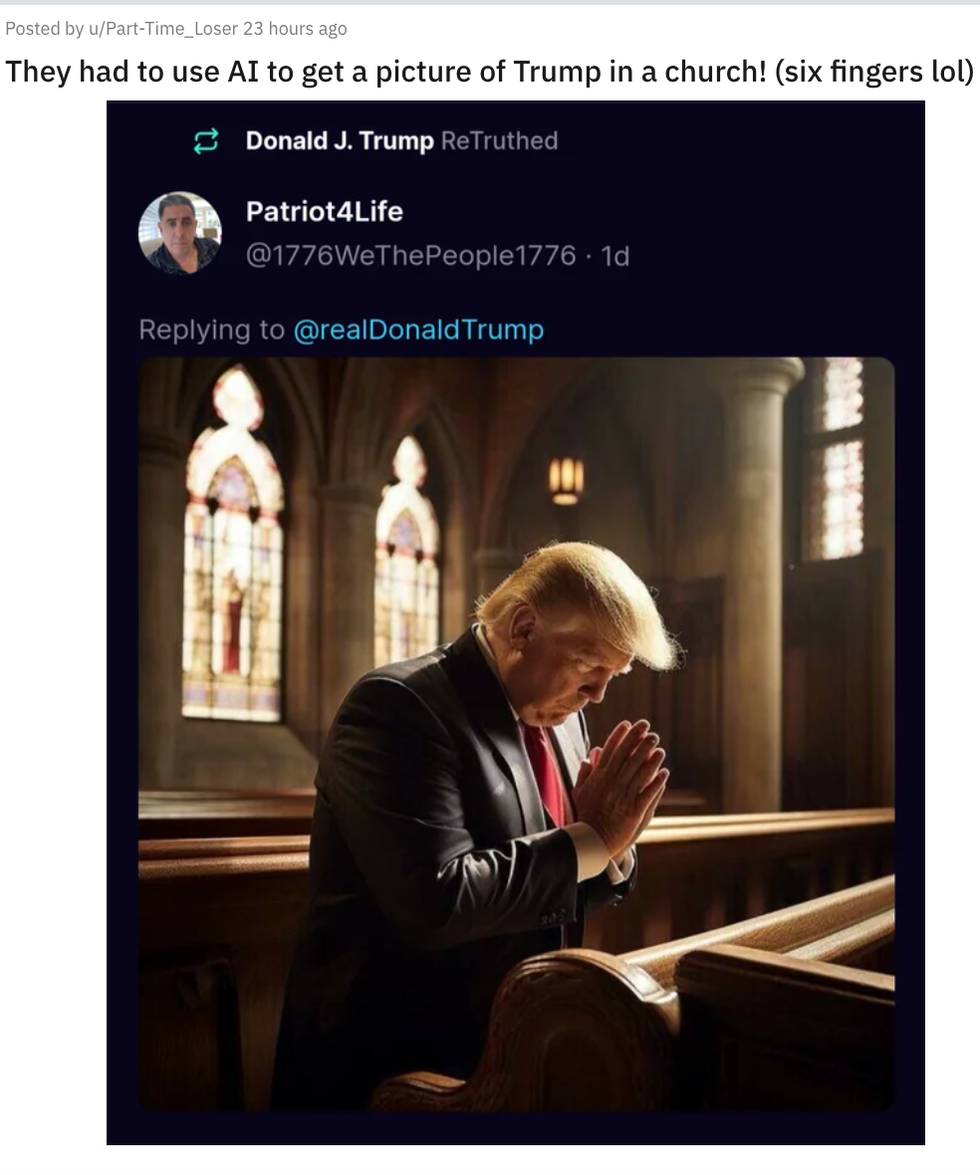Click the "1d" timestamp on the reply
The height and width of the screenshot is (1175, 980).
point(615,256)
